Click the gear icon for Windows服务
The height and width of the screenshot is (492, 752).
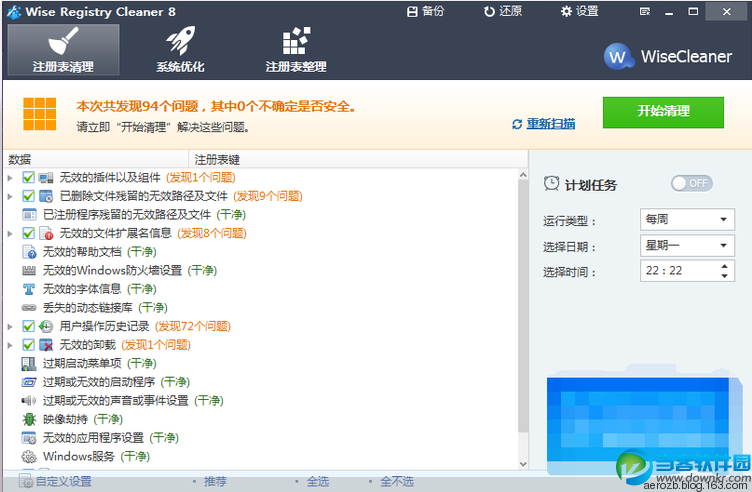click(x=29, y=457)
